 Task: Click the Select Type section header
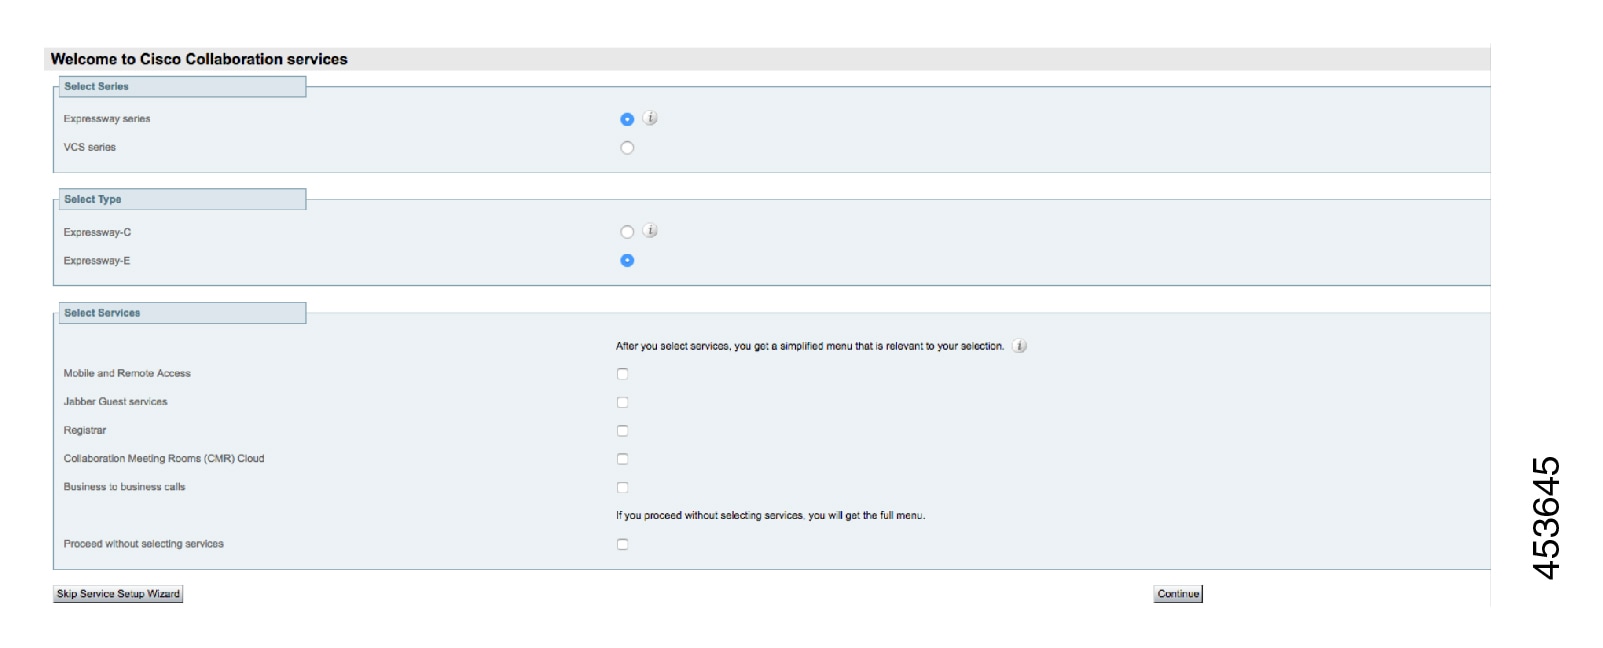click(x=181, y=200)
